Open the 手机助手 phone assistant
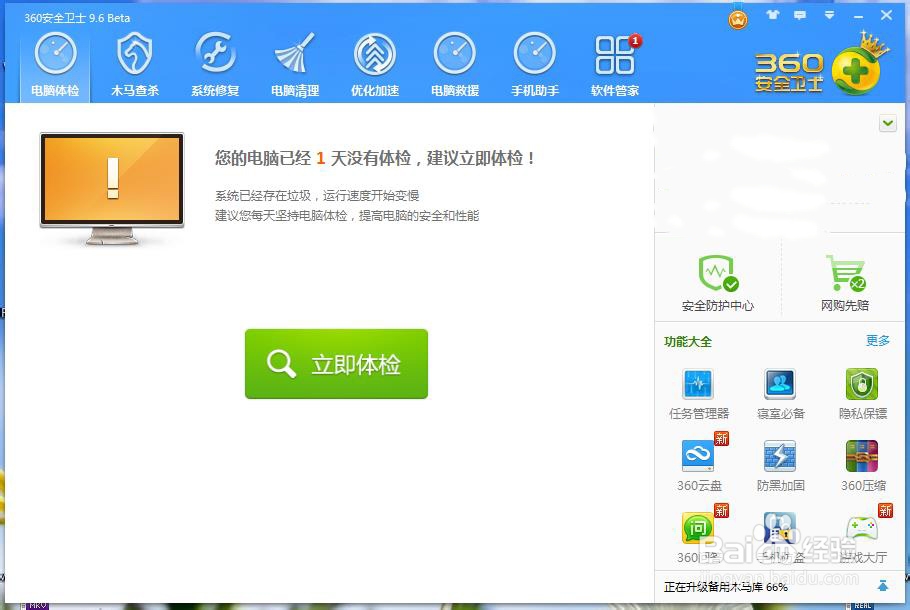 pyautogui.click(x=535, y=60)
